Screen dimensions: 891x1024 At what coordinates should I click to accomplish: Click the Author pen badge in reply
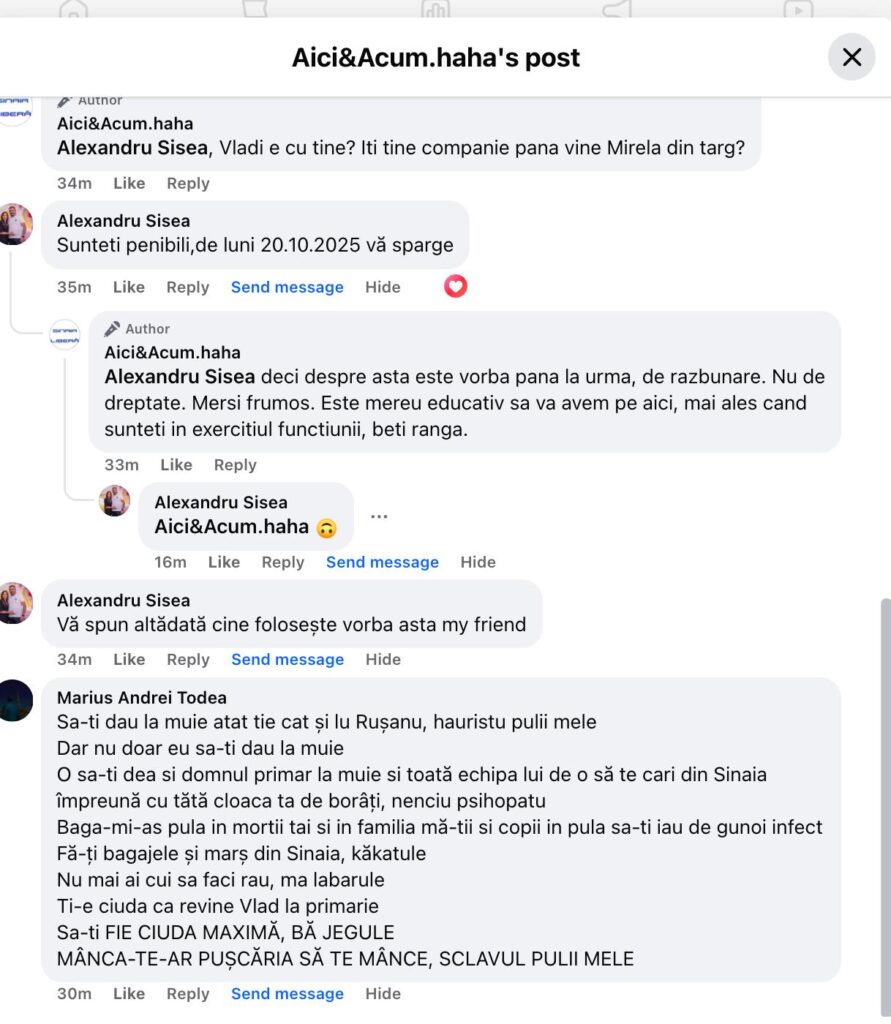tap(113, 329)
